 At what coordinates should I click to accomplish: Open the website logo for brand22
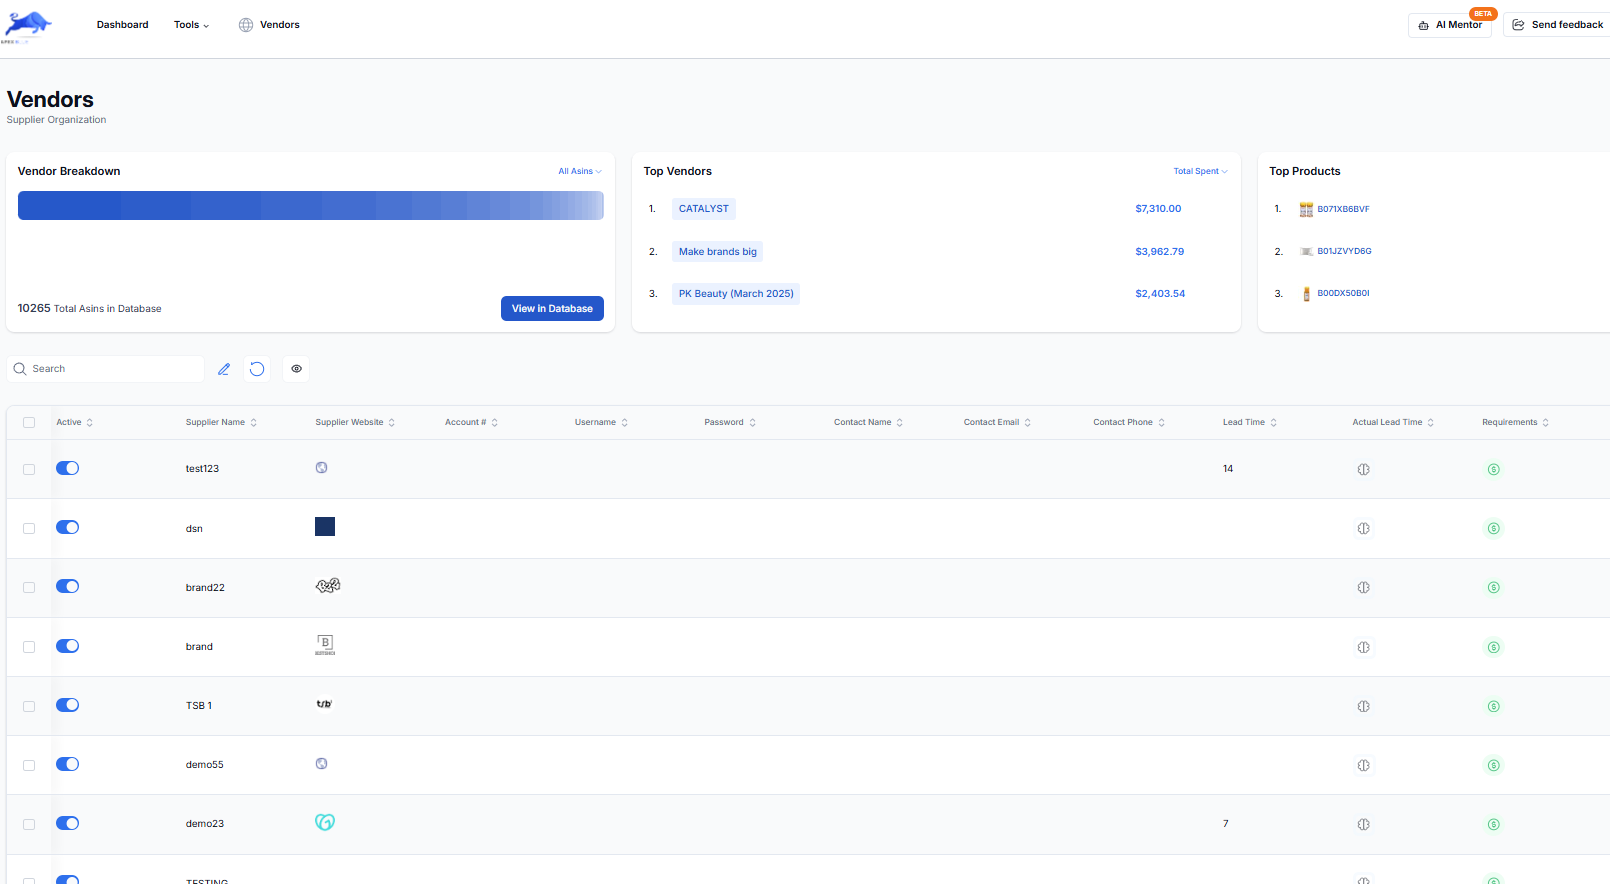328,586
